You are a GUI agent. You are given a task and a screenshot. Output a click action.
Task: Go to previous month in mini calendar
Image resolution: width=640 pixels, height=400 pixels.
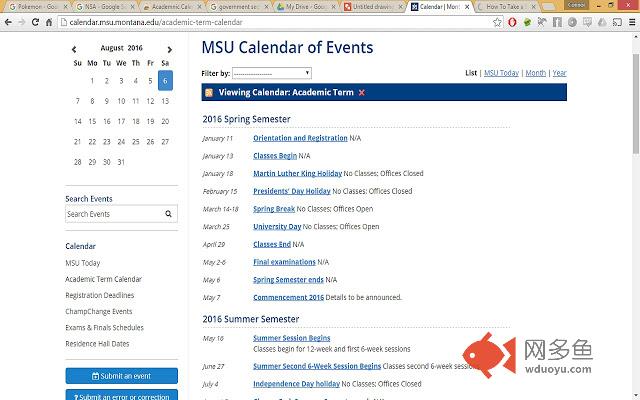[74, 49]
